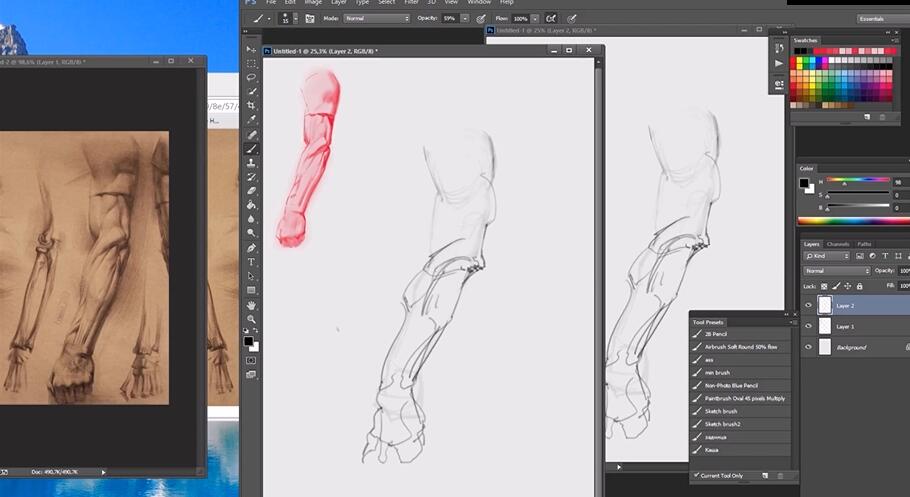910x497 pixels.
Task: Select the Eraser tool
Action: pos(251,191)
